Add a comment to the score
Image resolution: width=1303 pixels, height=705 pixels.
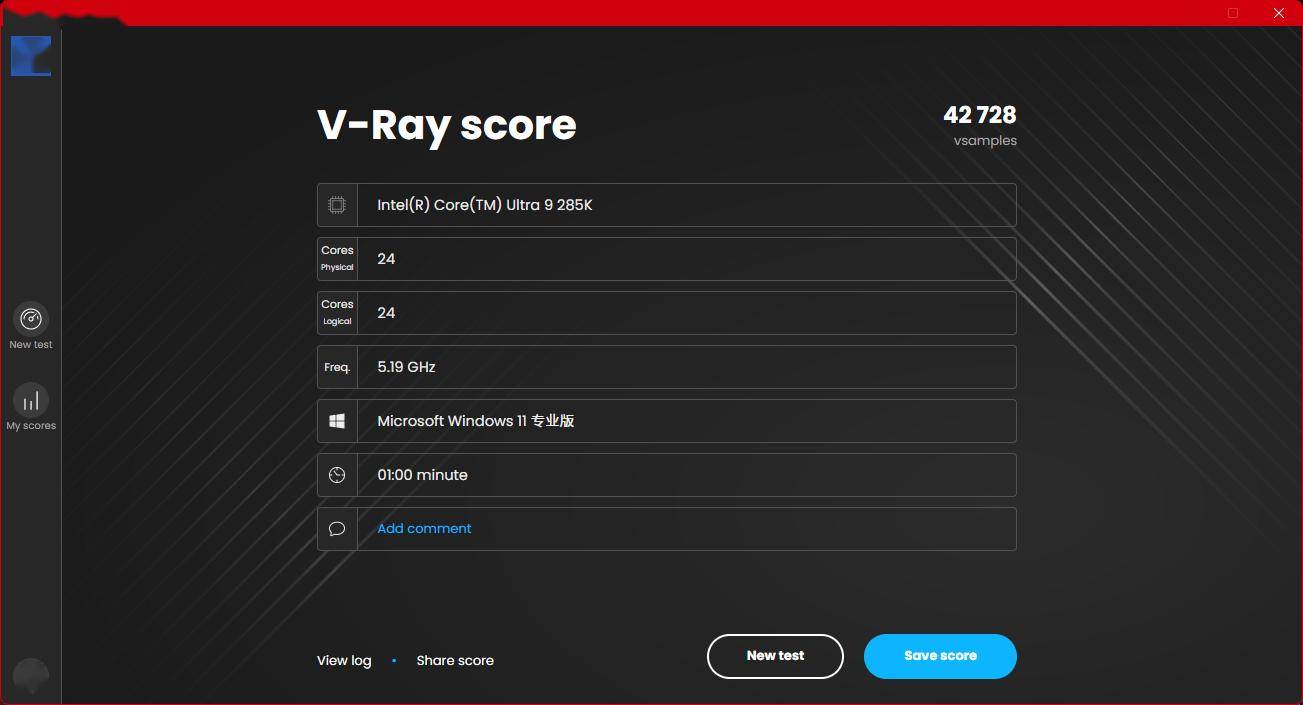(424, 529)
